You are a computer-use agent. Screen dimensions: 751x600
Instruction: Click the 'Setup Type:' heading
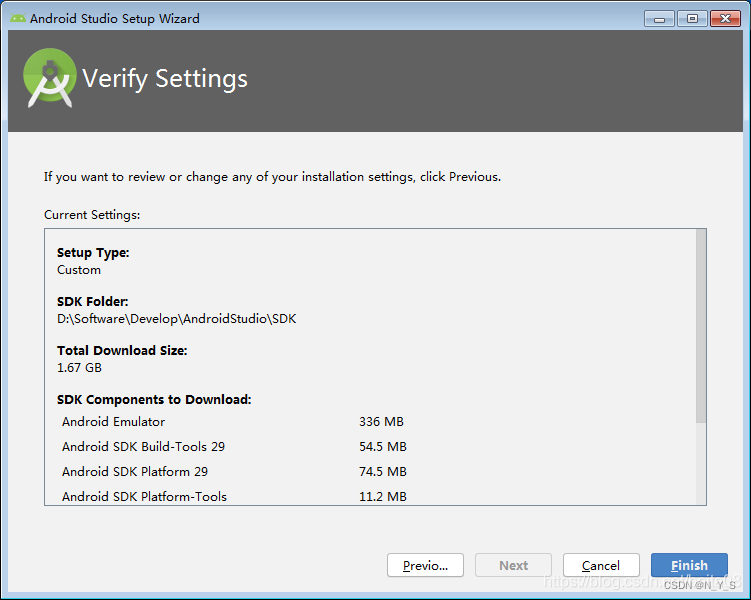point(93,252)
